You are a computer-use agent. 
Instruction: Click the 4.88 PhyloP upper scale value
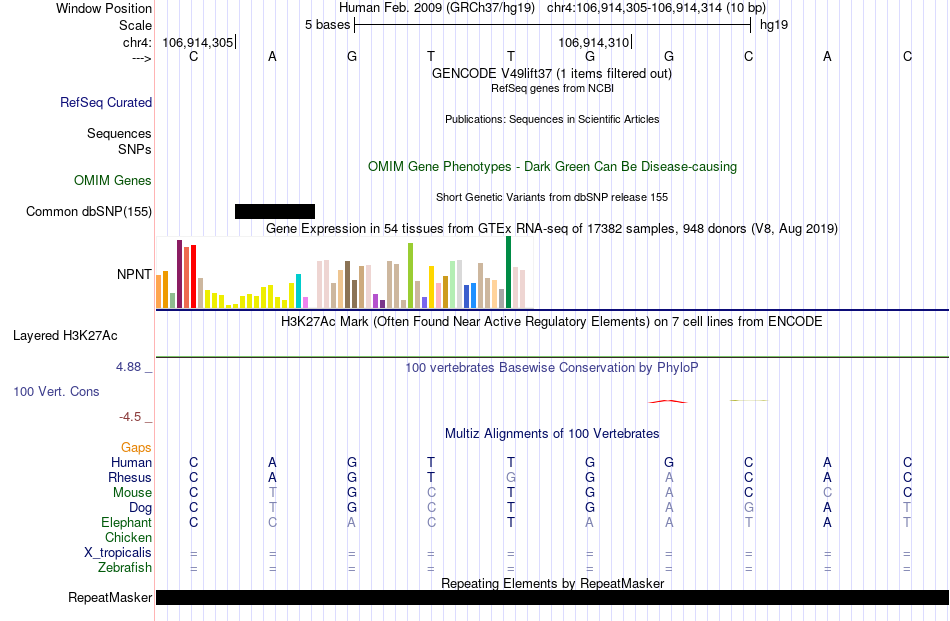tap(128, 367)
